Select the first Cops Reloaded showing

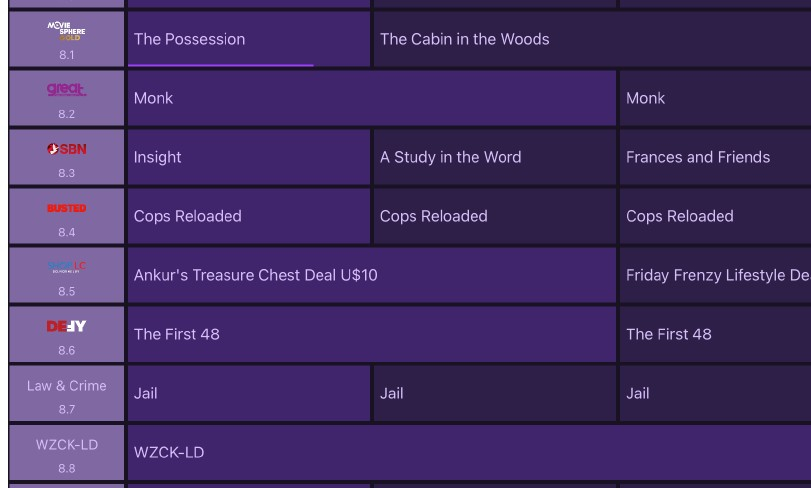coord(248,216)
